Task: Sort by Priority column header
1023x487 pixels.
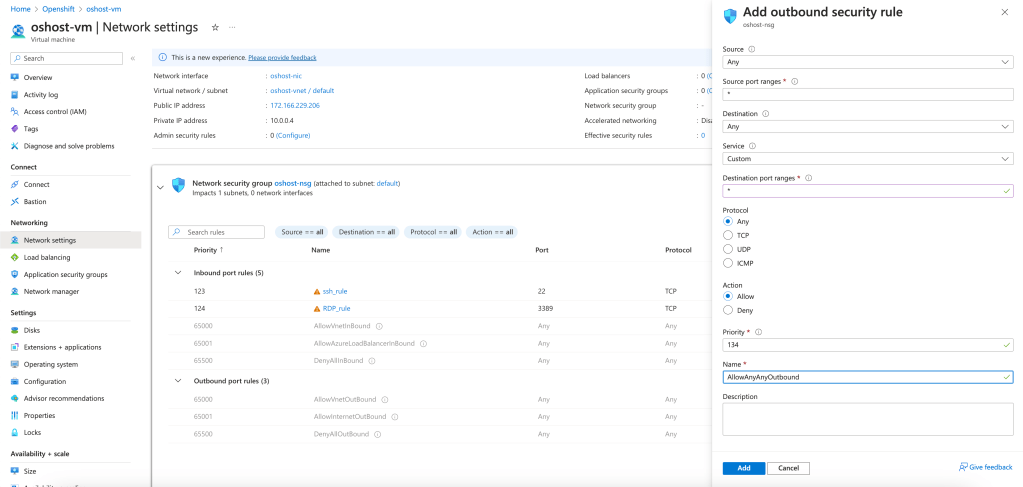Action: click(208, 250)
